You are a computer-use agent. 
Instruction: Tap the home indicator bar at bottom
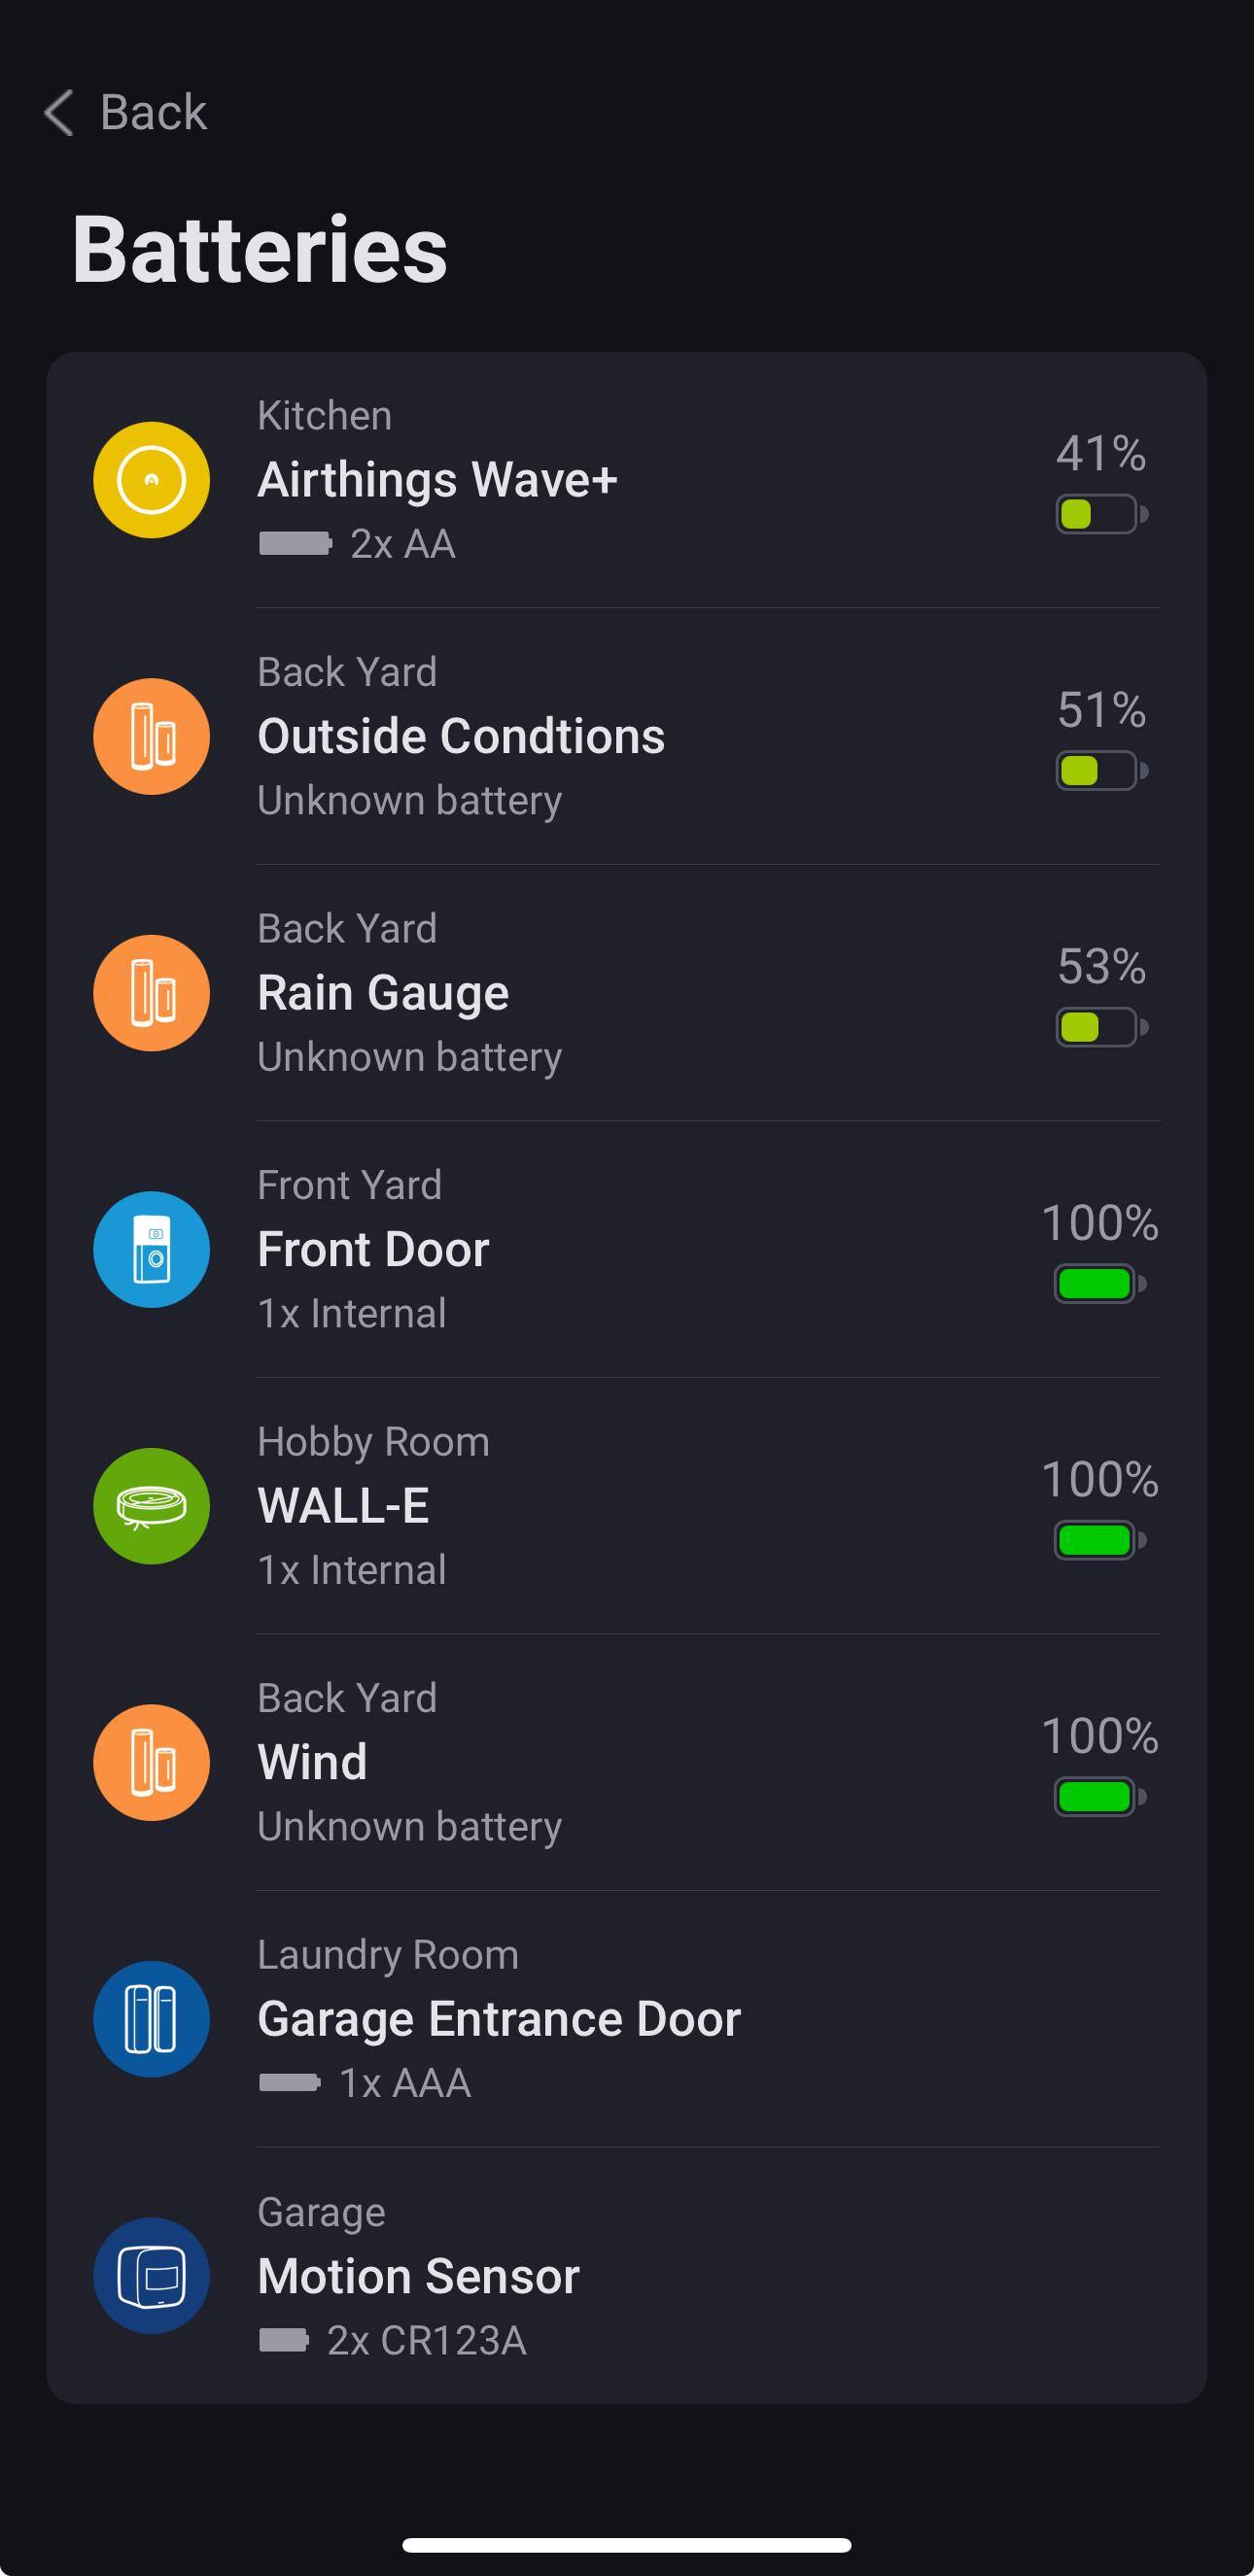(627, 2545)
